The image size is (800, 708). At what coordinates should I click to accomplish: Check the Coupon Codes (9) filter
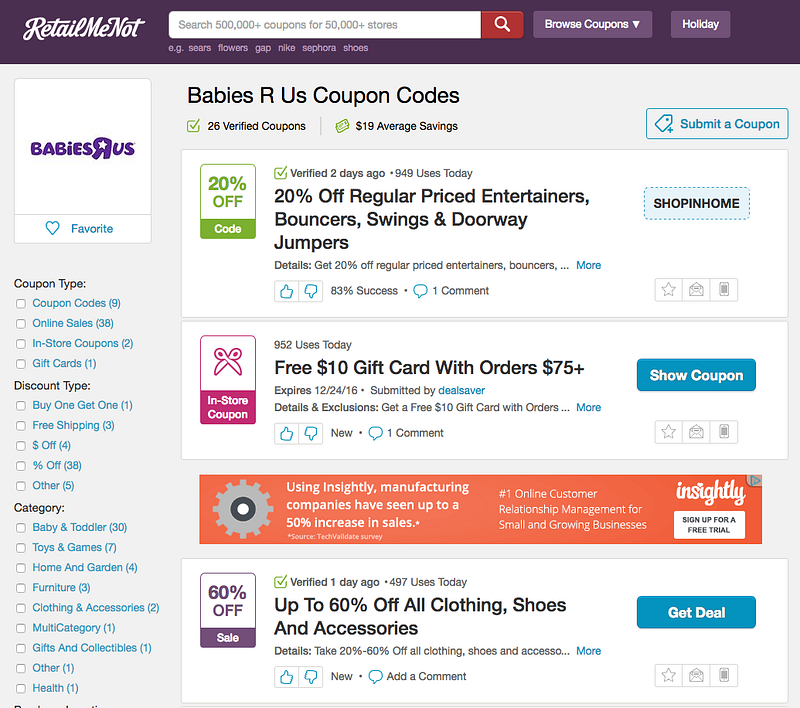[x=21, y=304]
